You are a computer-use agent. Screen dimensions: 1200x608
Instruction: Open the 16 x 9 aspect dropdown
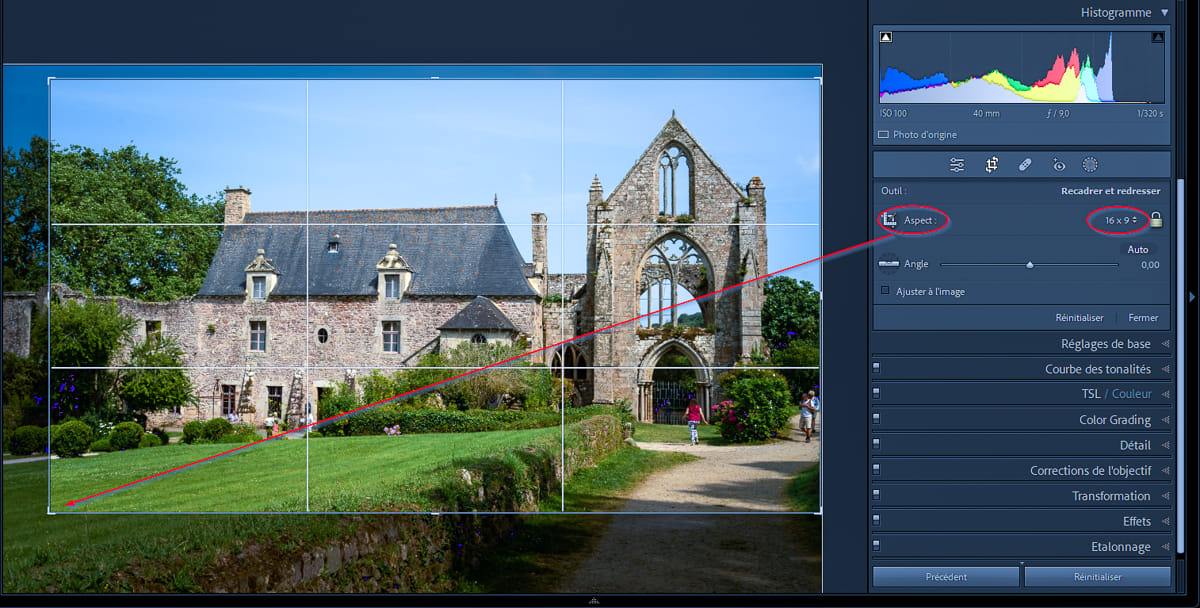coord(1119,220)
